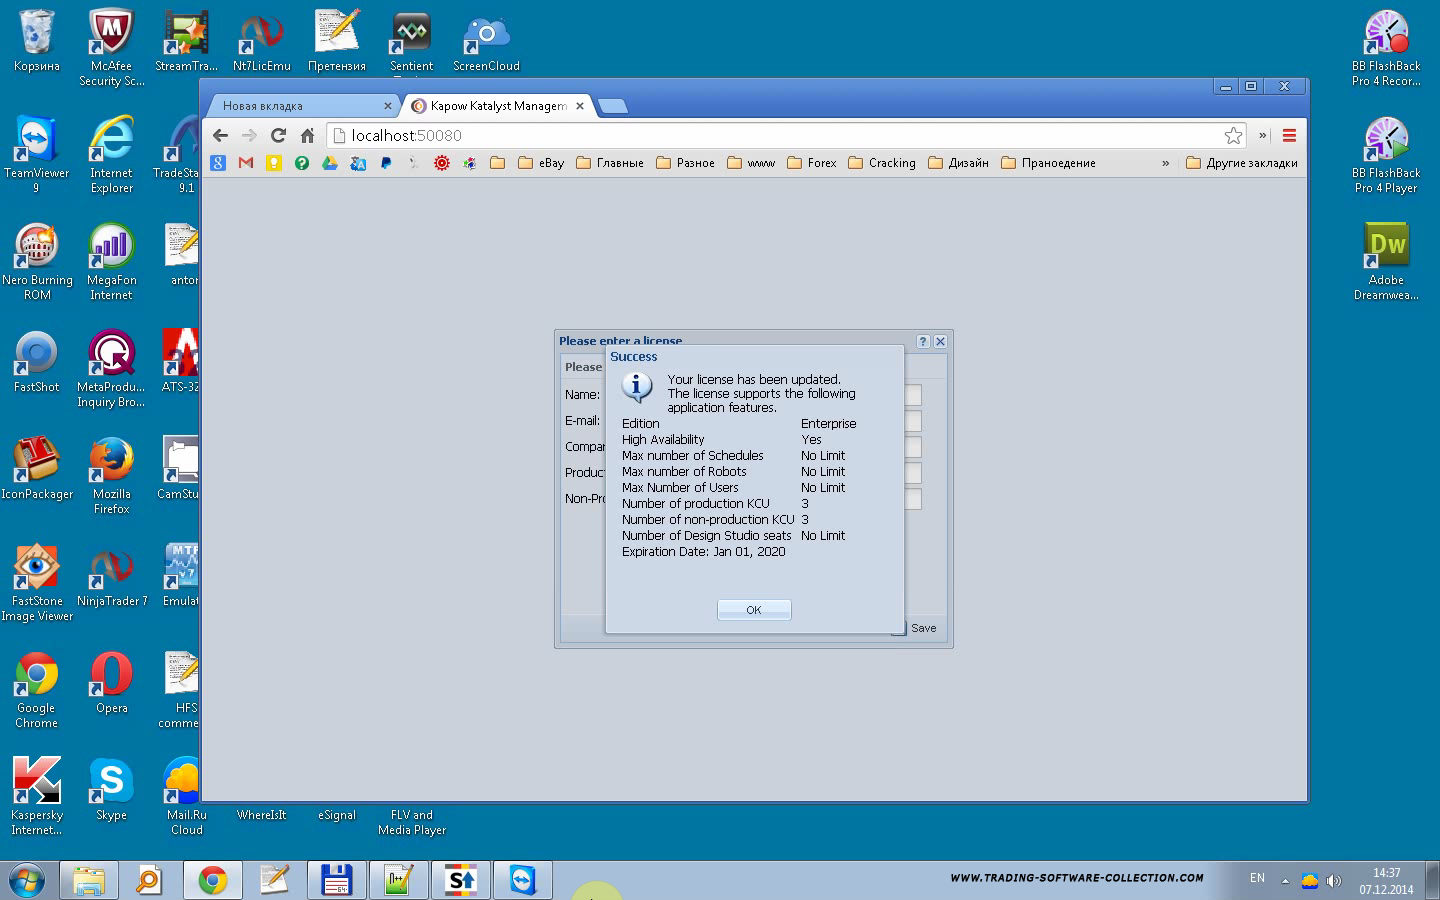This screenshot has height=900, width=1440.
Task: Go back using the browser back arrow
Action: (220, 136)
